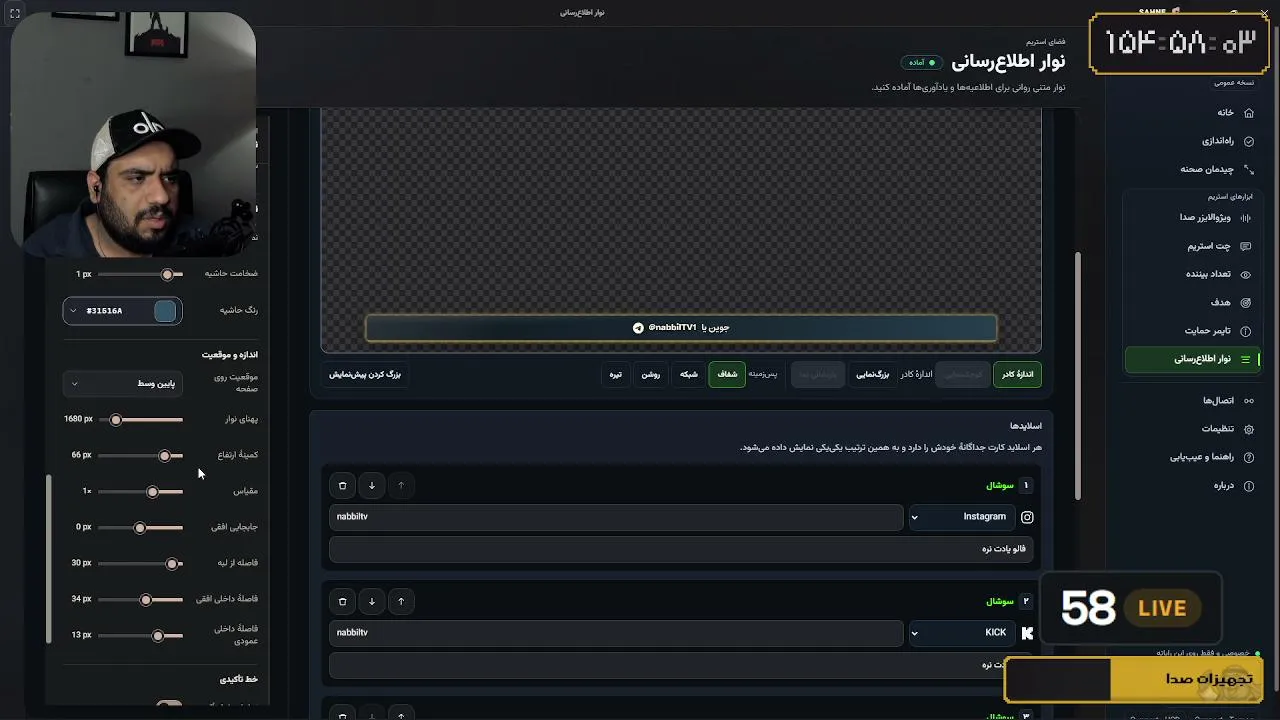Click the پهنای نوار bar width slider
The height and width of the screenshot is (720, 1280).
tap(140, 420)
